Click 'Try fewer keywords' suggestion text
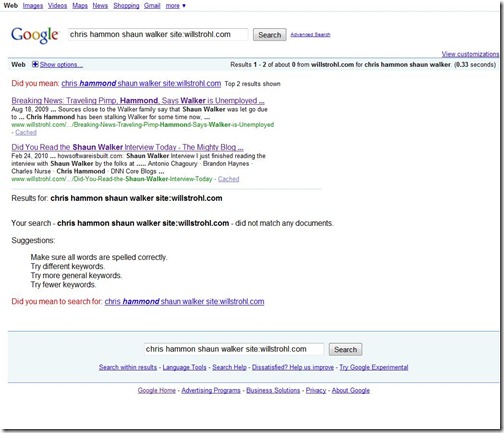Screen dimensions: 504x433 (x=63, y=285)
